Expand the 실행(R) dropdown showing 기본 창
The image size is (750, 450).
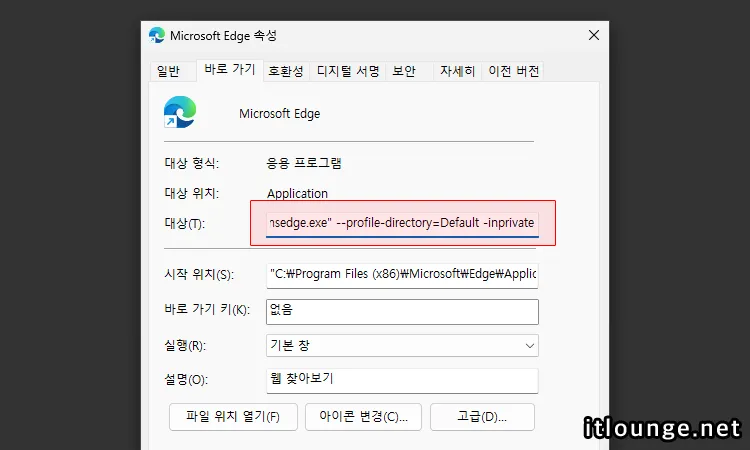[x=402, y=345]
